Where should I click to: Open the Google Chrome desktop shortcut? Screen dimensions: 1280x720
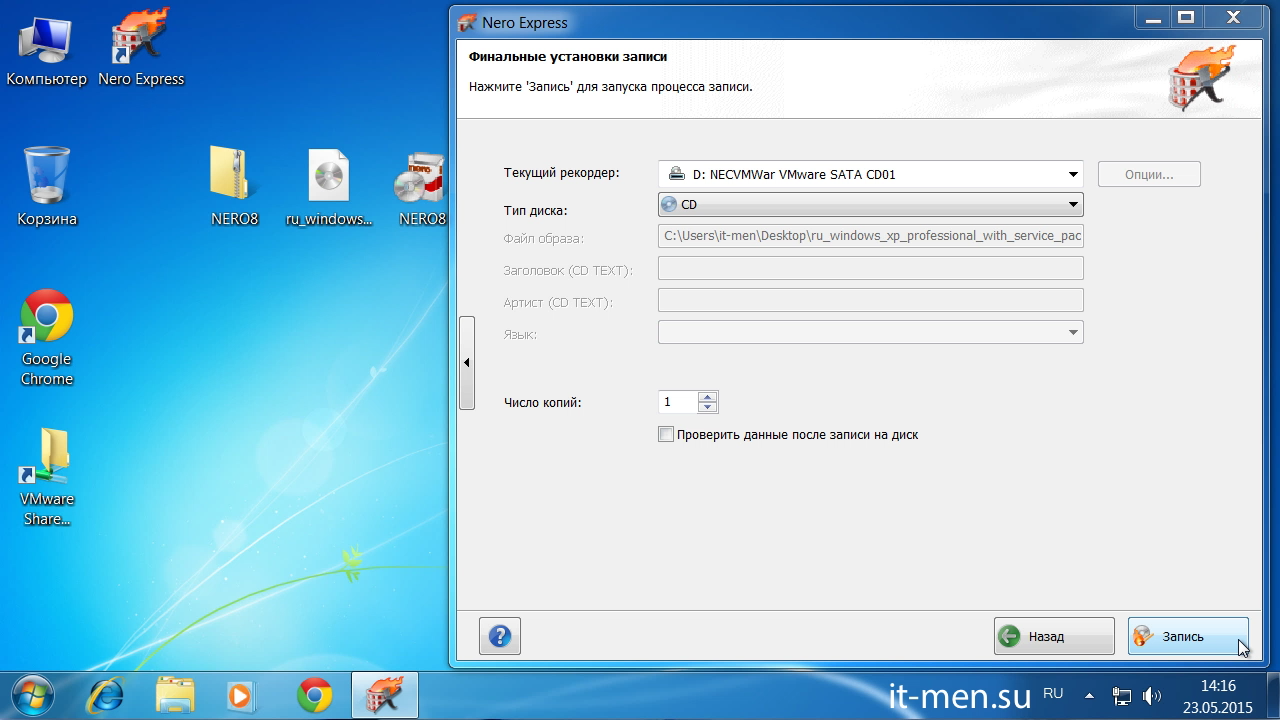pos(47,338)
